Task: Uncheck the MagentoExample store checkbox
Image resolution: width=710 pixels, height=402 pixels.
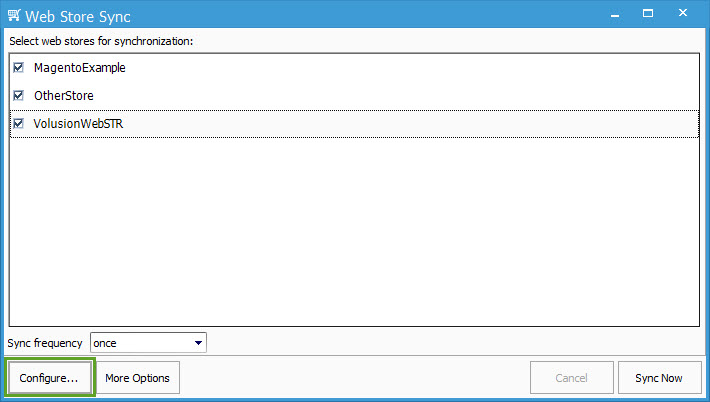Action: [19, 67]
